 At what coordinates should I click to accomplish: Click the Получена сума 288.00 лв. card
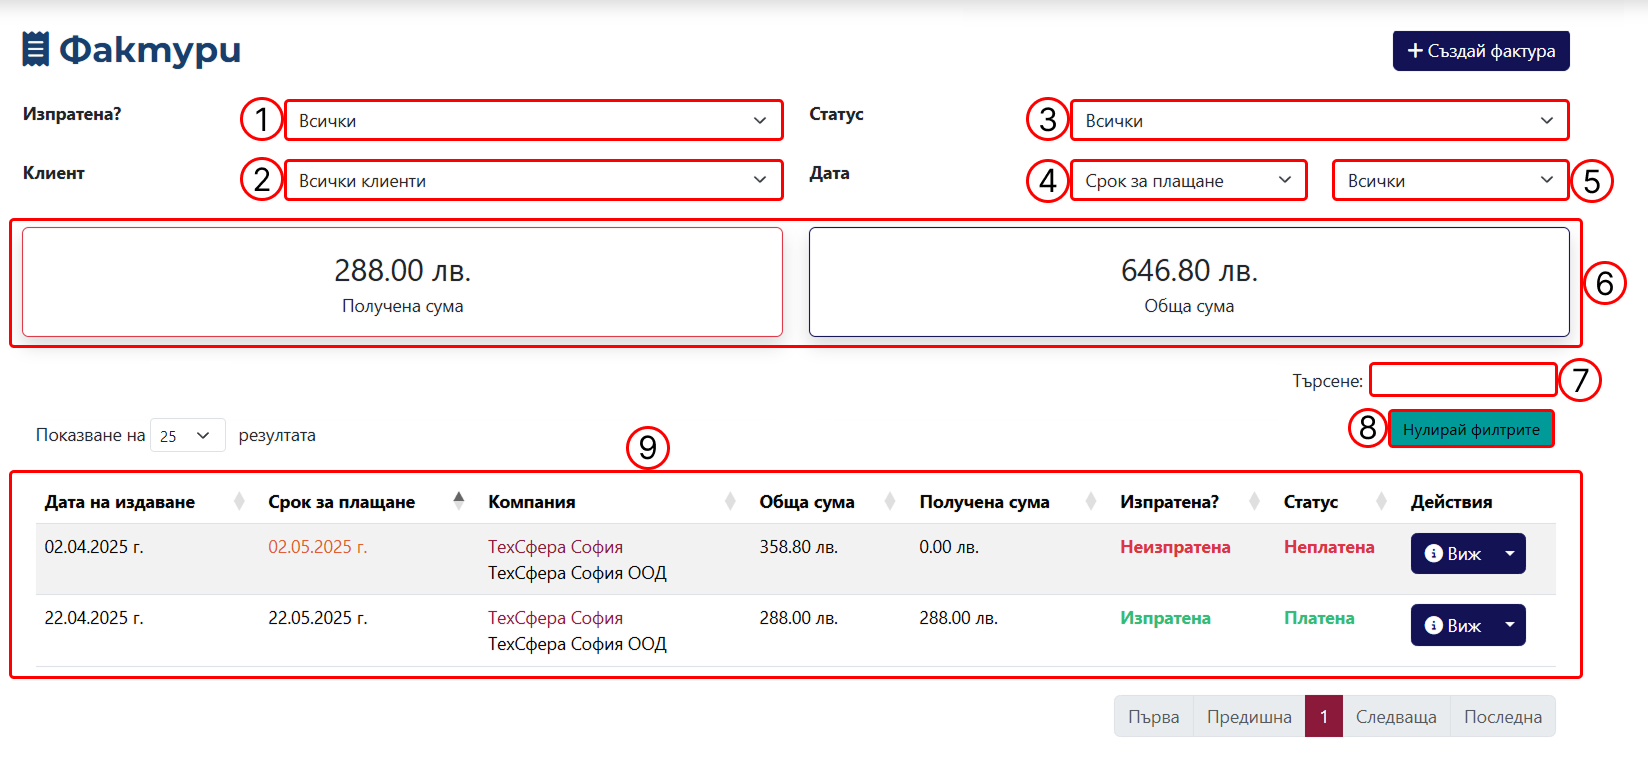point(402,282)
